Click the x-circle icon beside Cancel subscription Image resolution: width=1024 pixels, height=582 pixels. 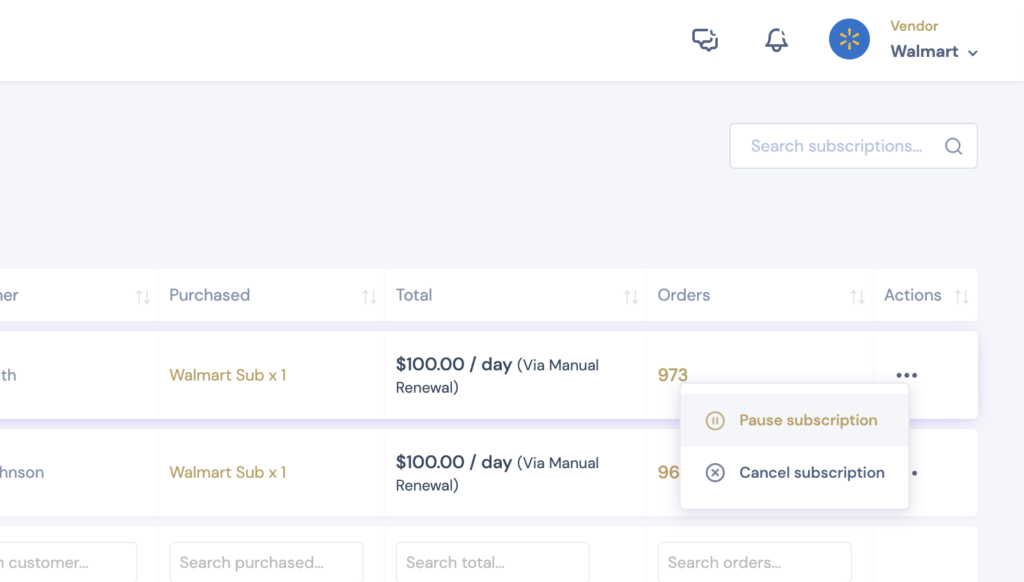click(x=715, y=472)
